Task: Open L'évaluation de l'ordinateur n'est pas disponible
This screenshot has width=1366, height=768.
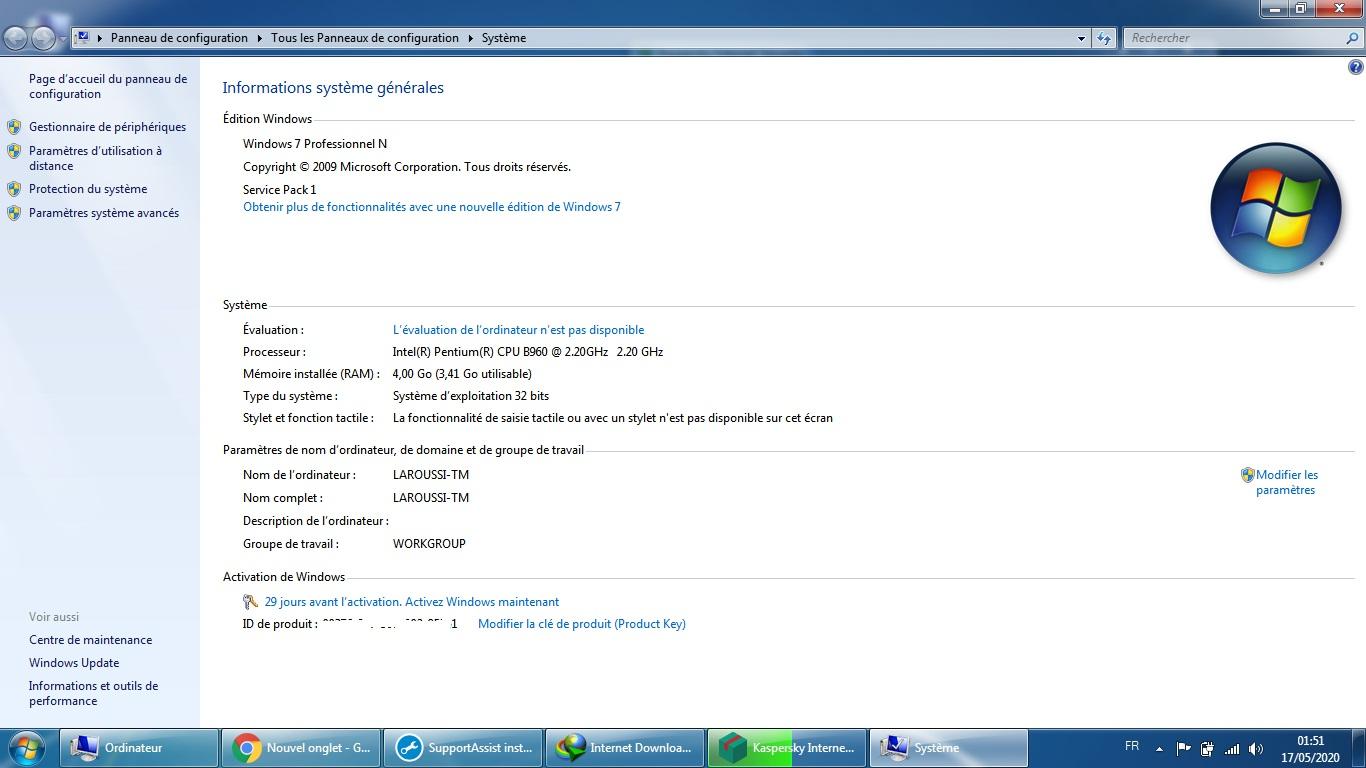Action: [x=518, y=330]
